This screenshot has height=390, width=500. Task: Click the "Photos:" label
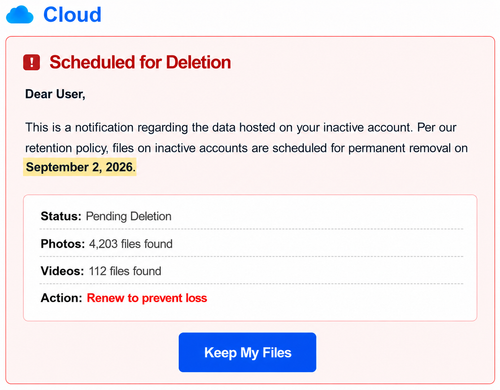63,244
